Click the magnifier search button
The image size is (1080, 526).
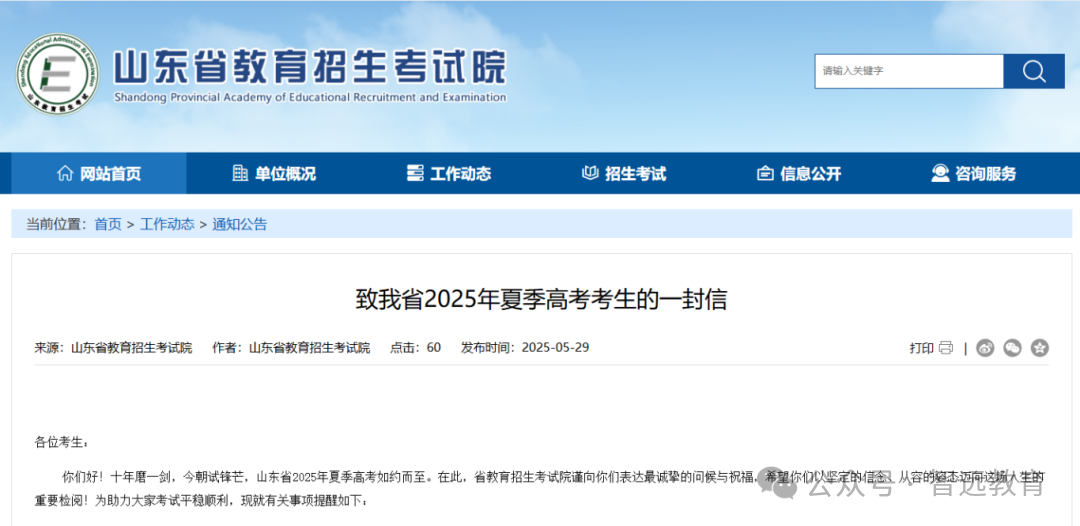(1034, 71)
